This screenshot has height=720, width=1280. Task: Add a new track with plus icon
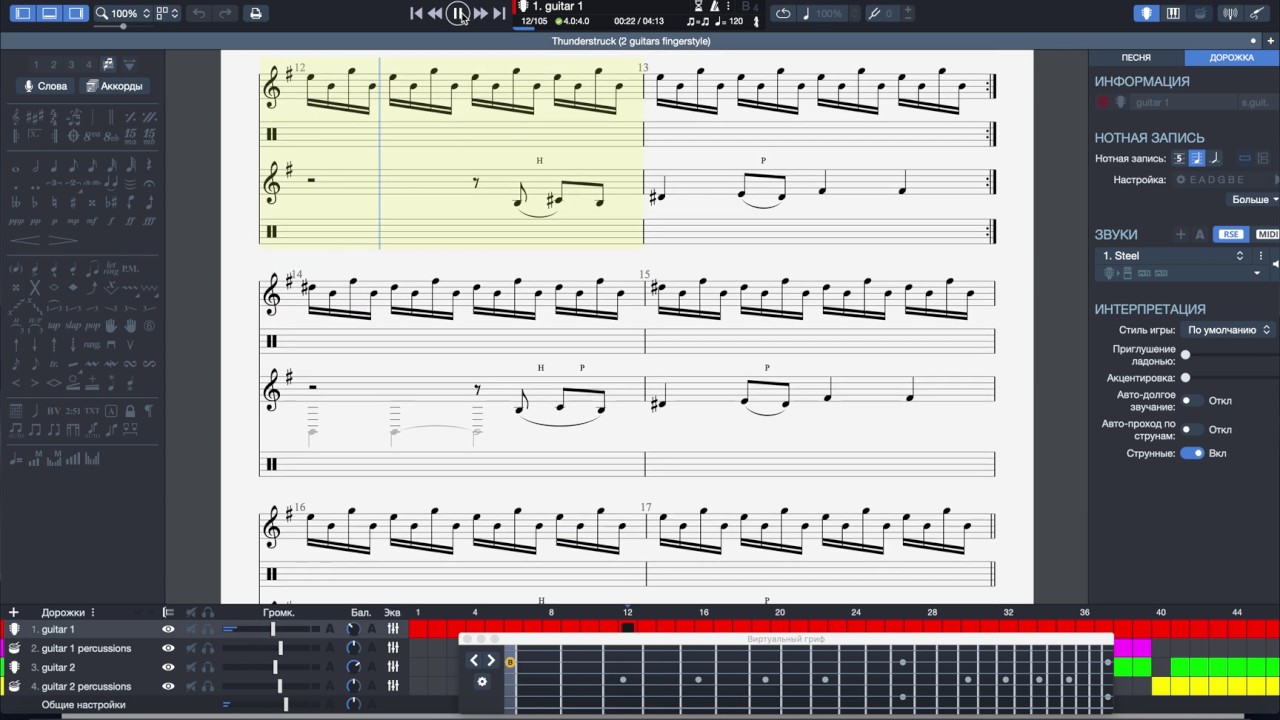(13, 612)
